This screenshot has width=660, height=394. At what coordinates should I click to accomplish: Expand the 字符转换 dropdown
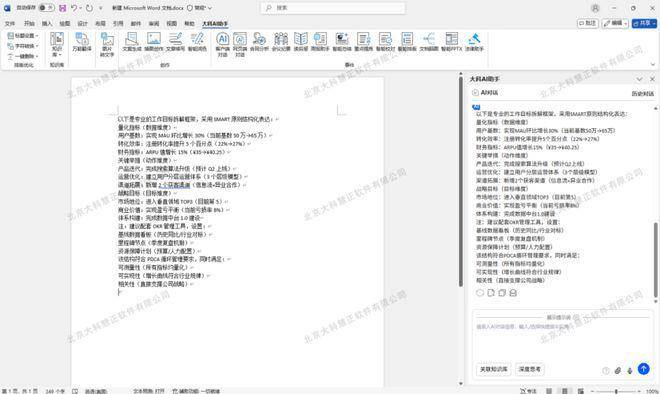(x=23, y=46)
